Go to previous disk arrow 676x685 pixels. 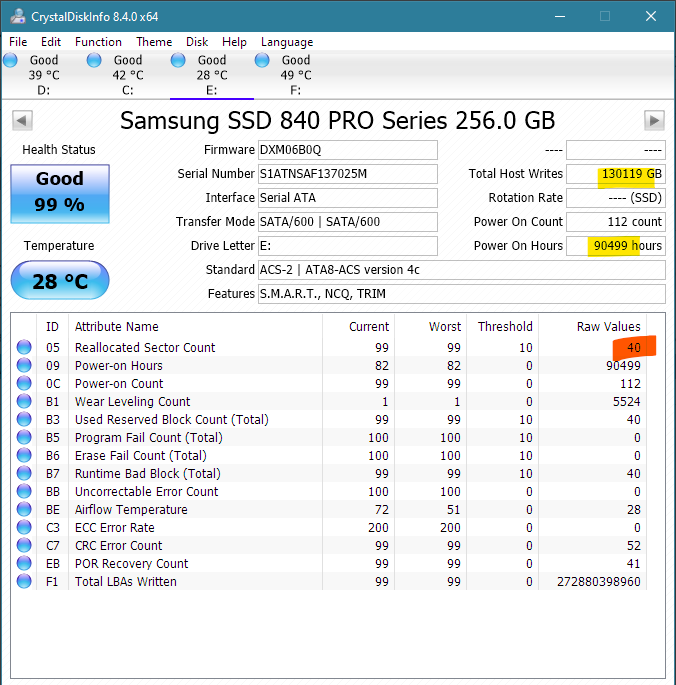22,120
